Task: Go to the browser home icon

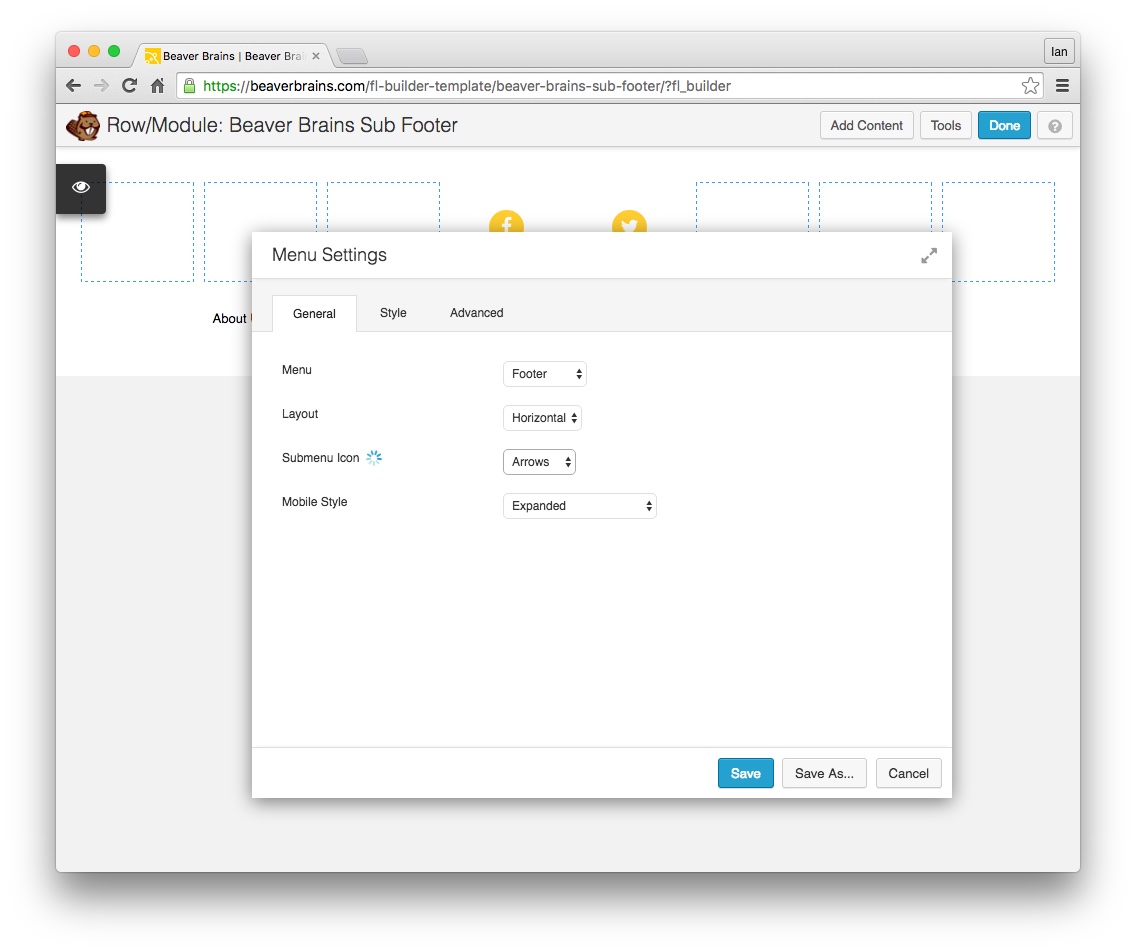Action: click(157, 85)
